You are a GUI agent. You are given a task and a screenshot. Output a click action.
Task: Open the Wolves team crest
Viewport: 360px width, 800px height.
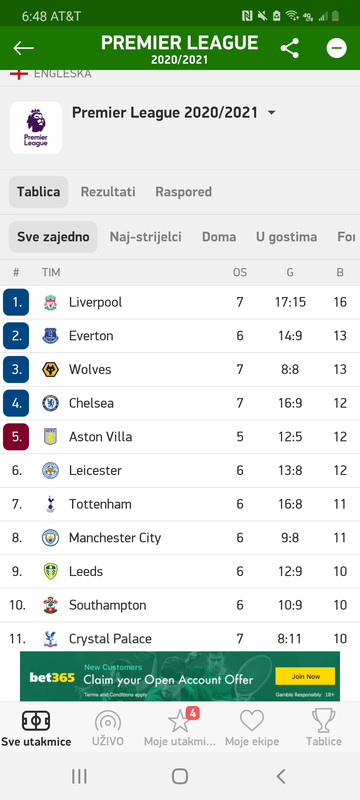50,369
